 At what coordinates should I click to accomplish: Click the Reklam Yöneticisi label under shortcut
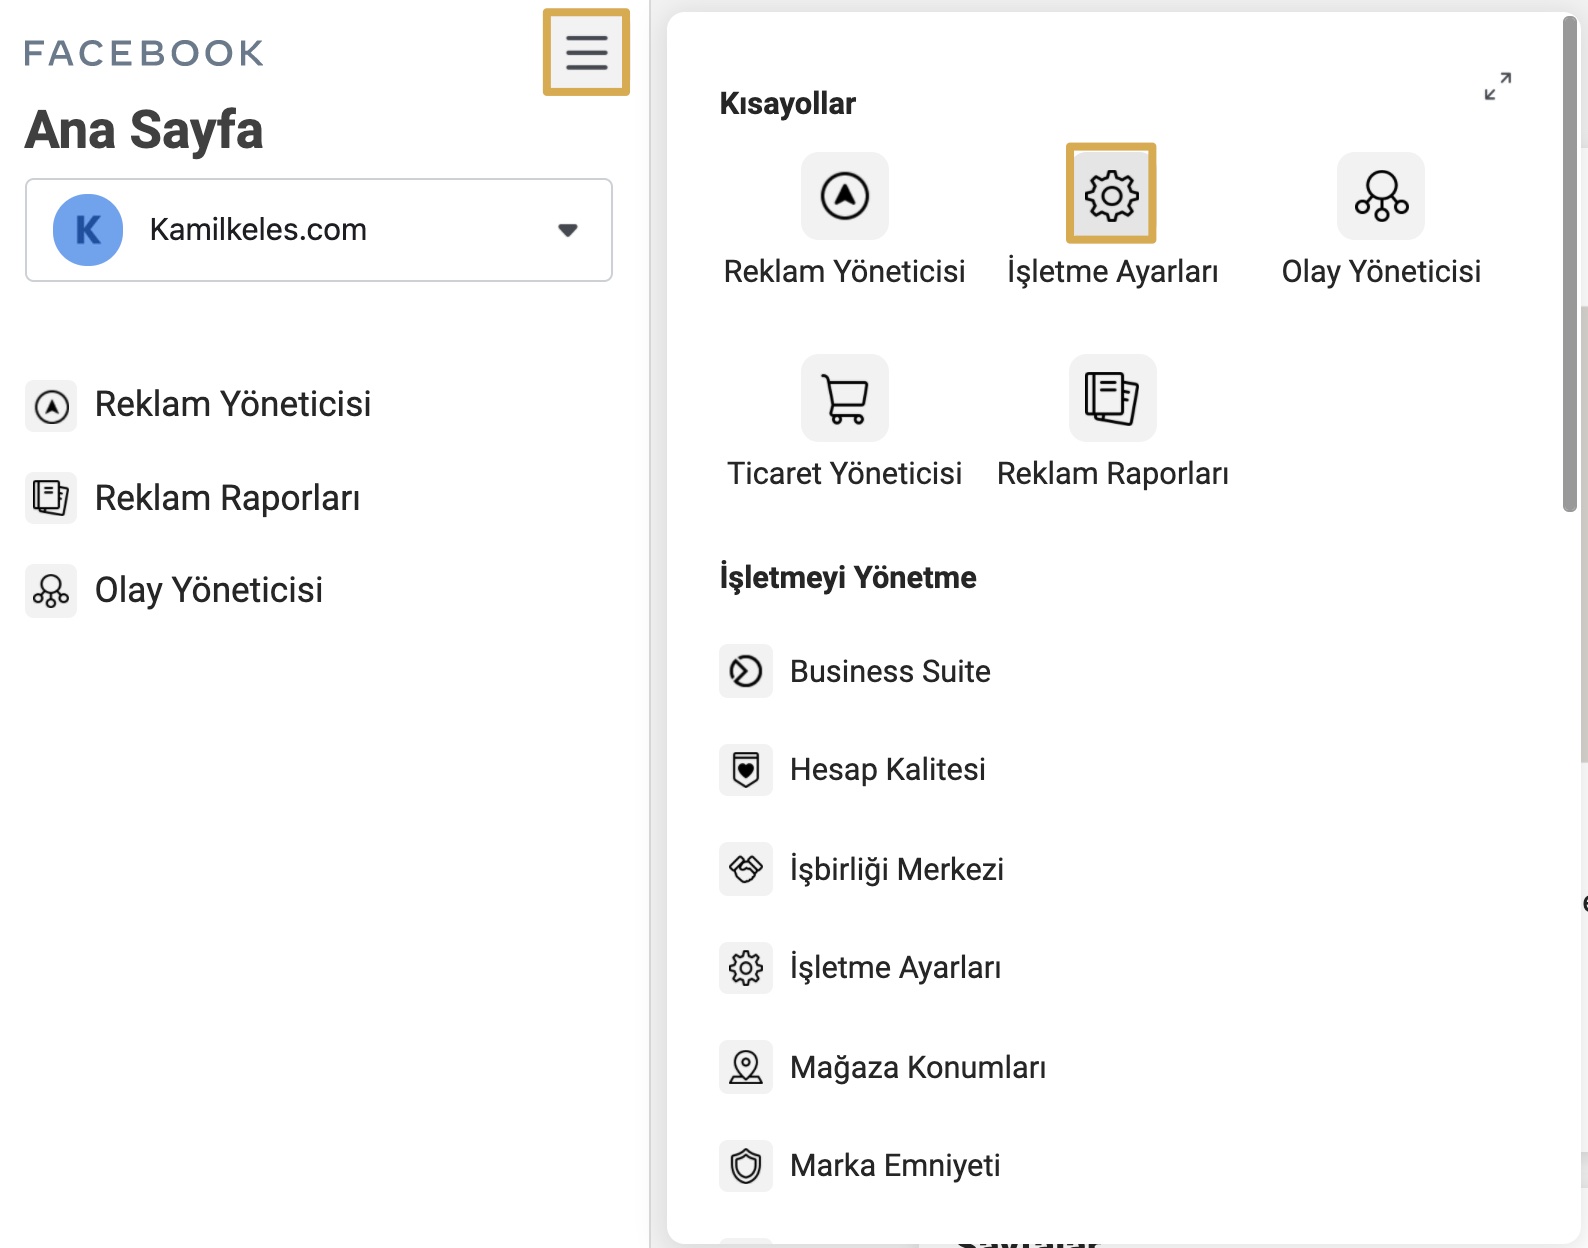pyautogui.click(x=845, y=271)
